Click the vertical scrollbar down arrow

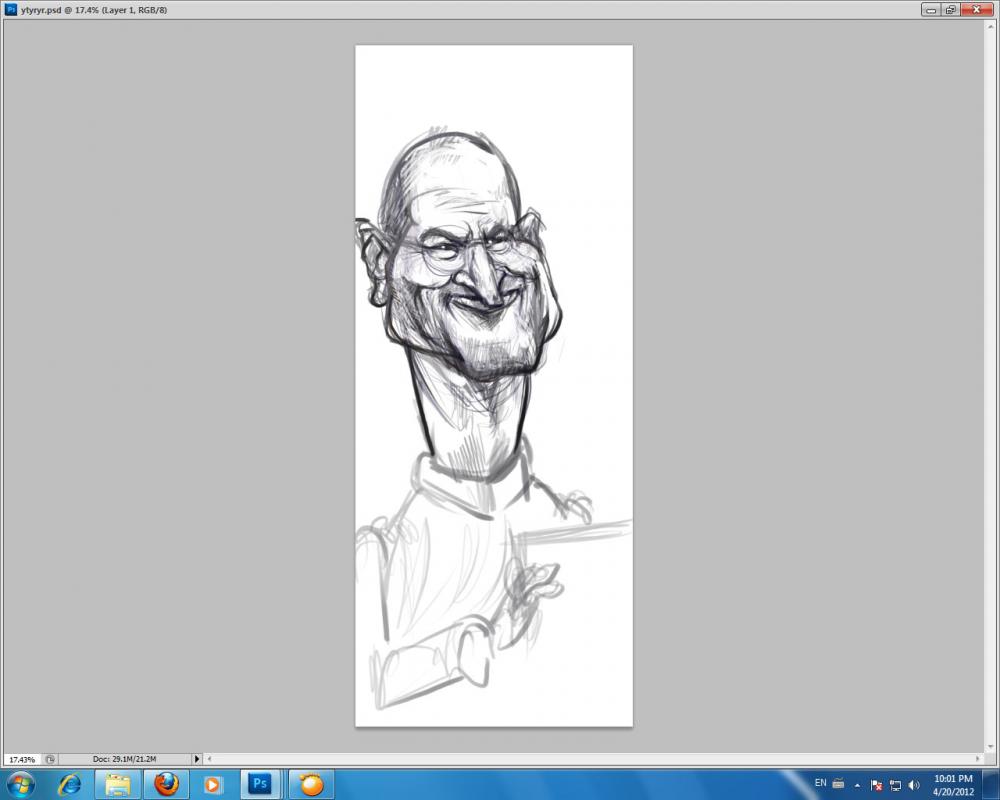point(991,747)
